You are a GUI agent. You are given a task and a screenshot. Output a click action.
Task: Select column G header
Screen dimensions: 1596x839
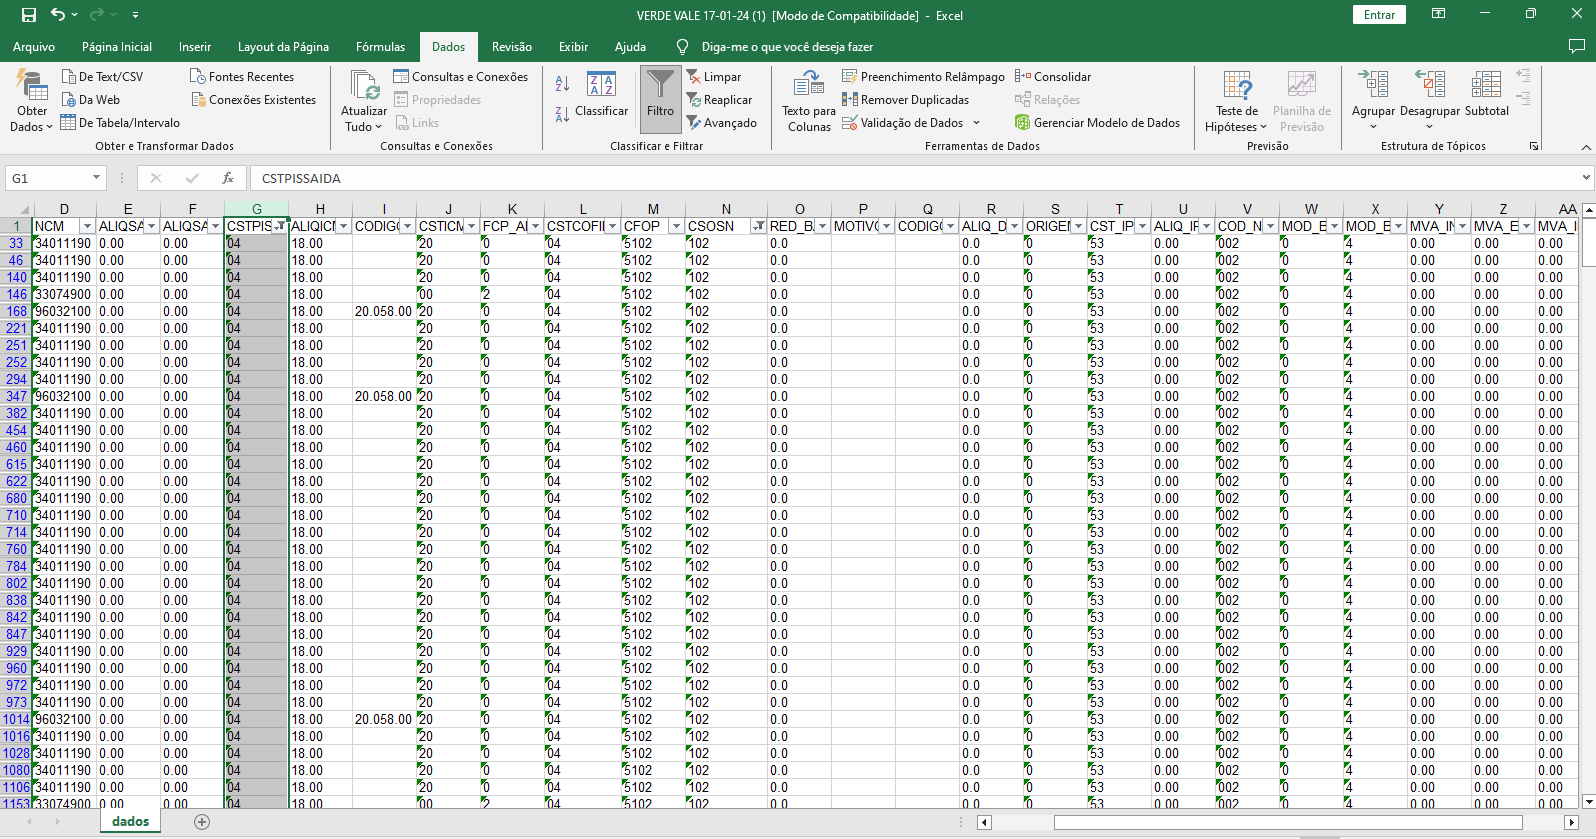tap(257, 209)
